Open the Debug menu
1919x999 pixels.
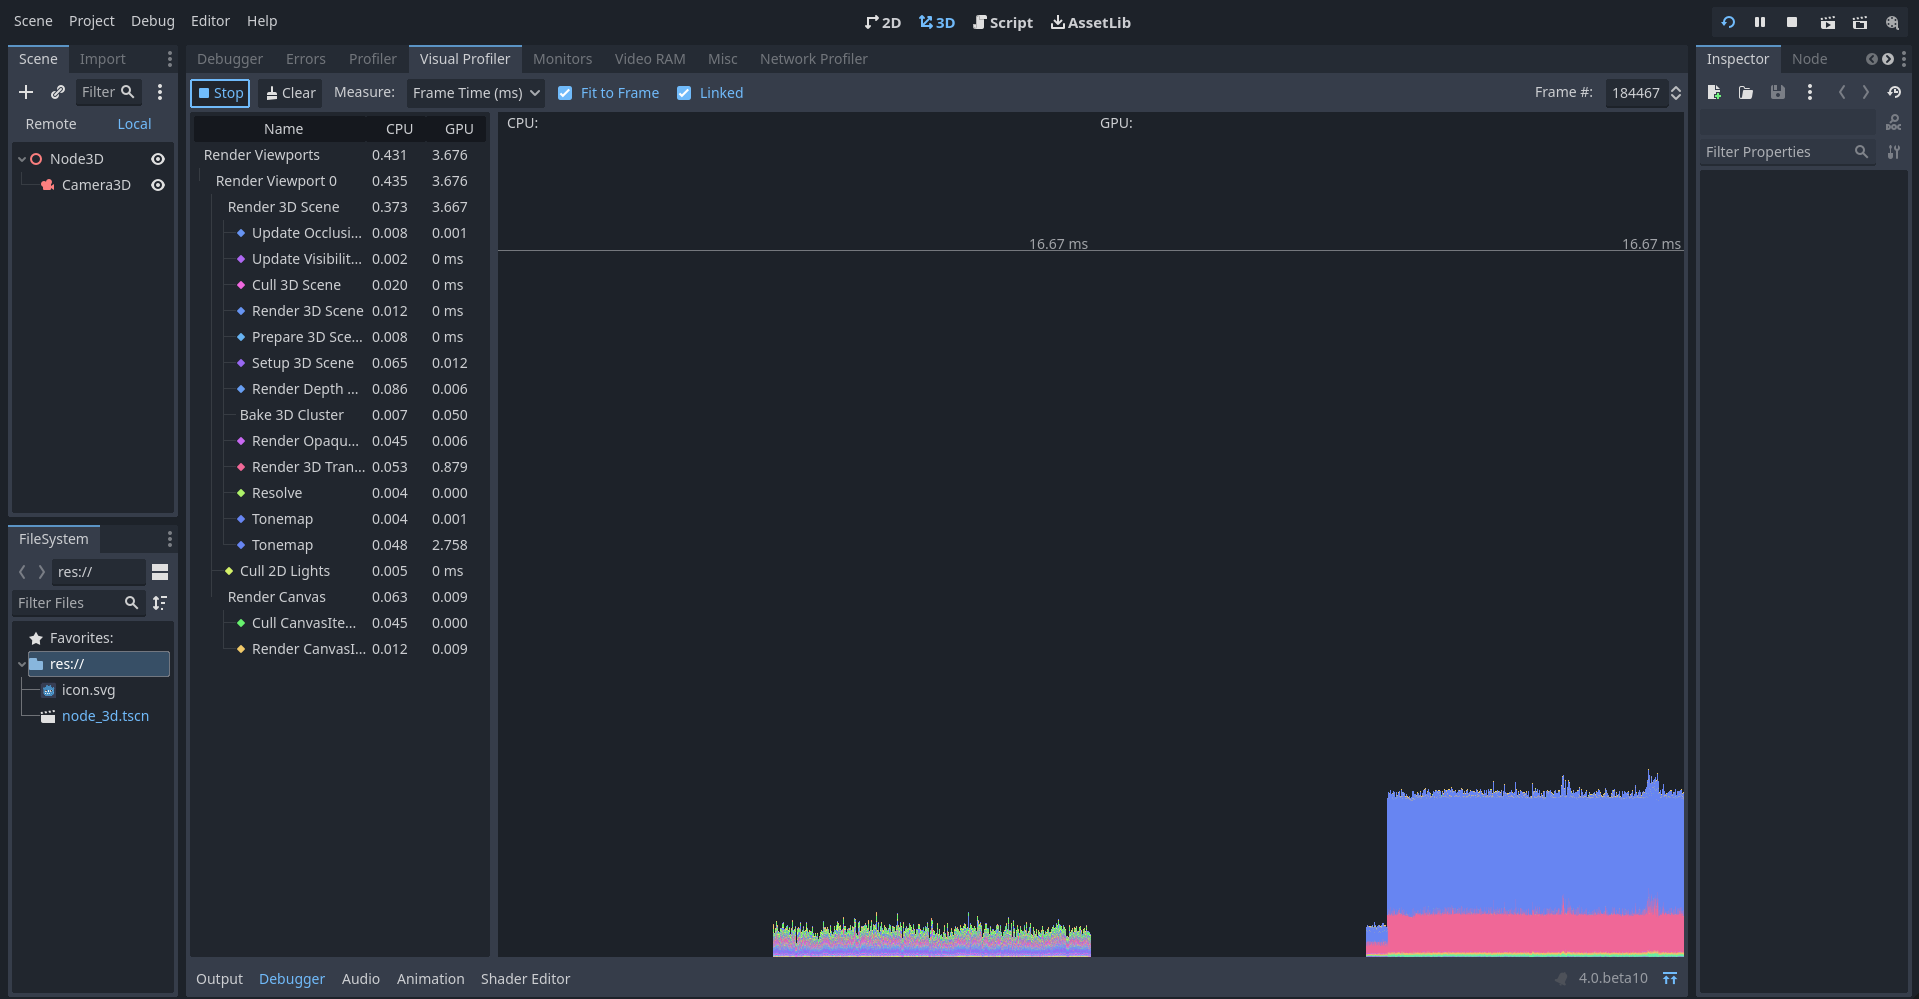tap(152, 20)
